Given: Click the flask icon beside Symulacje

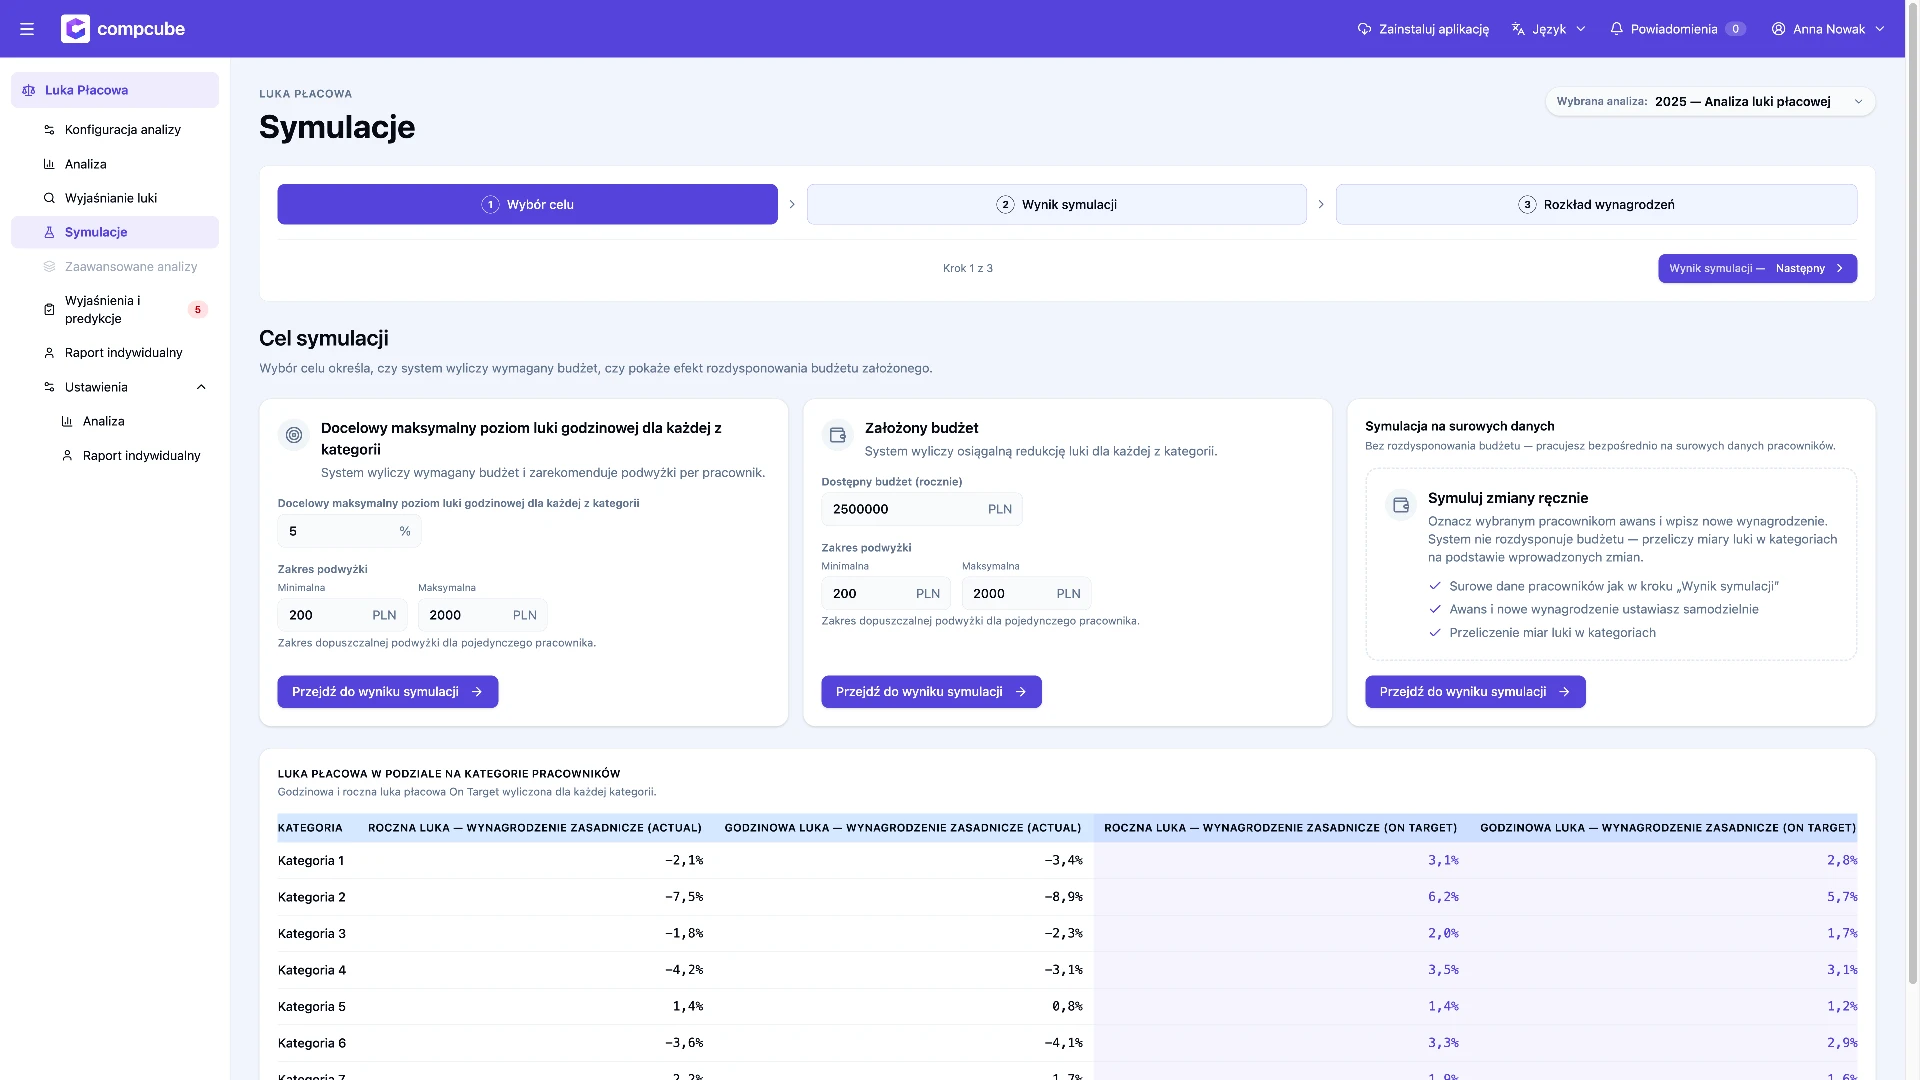Looking at the screenshot, I should coord(49,232).
